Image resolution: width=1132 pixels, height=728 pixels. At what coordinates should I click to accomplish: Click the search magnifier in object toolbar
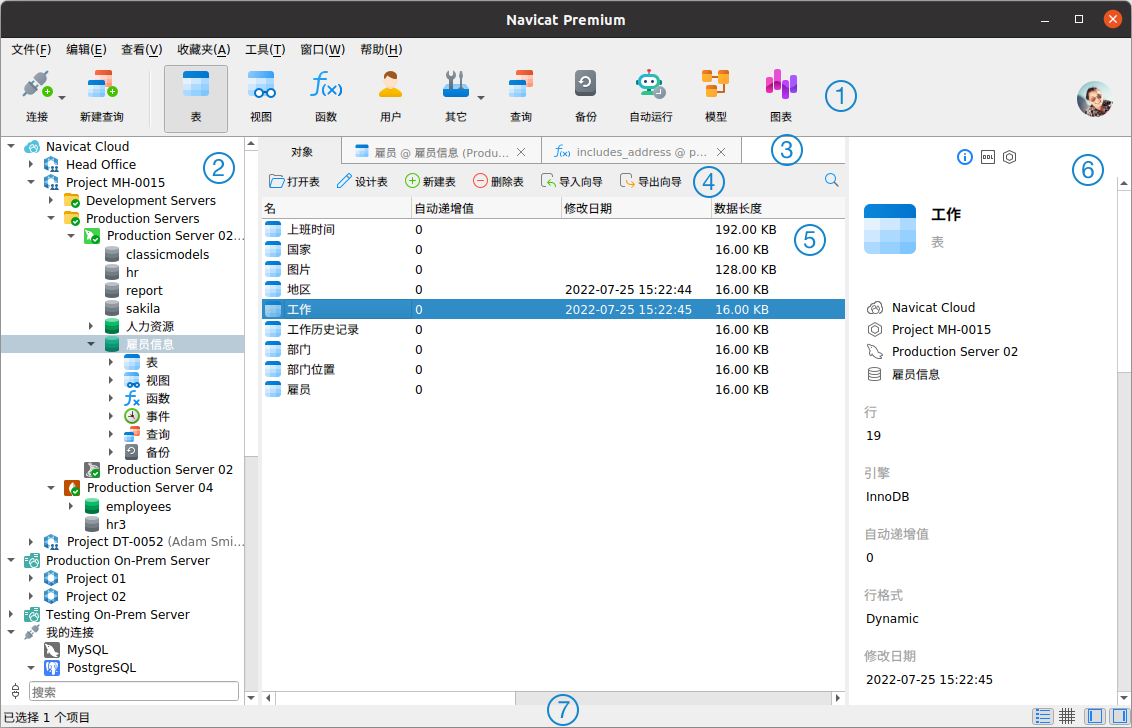click(x=832, y=180)
